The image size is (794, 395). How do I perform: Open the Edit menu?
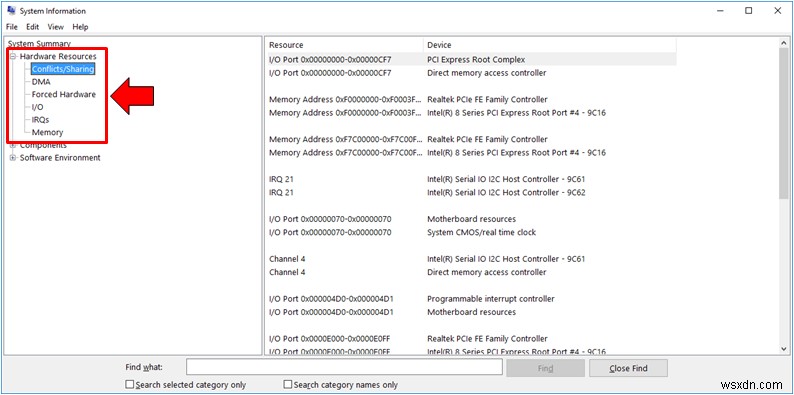[x=33, y=27]
